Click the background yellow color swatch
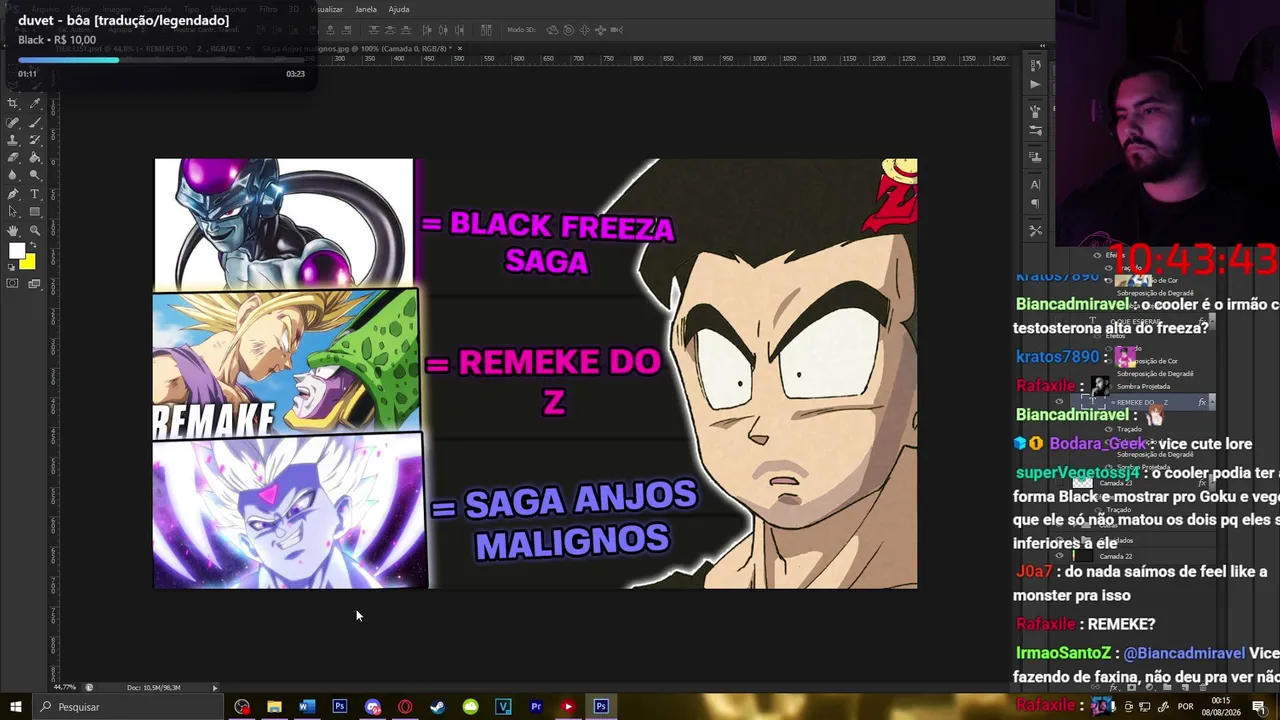This screenshot has height=720, width=1280. click(x=29, y=263)
